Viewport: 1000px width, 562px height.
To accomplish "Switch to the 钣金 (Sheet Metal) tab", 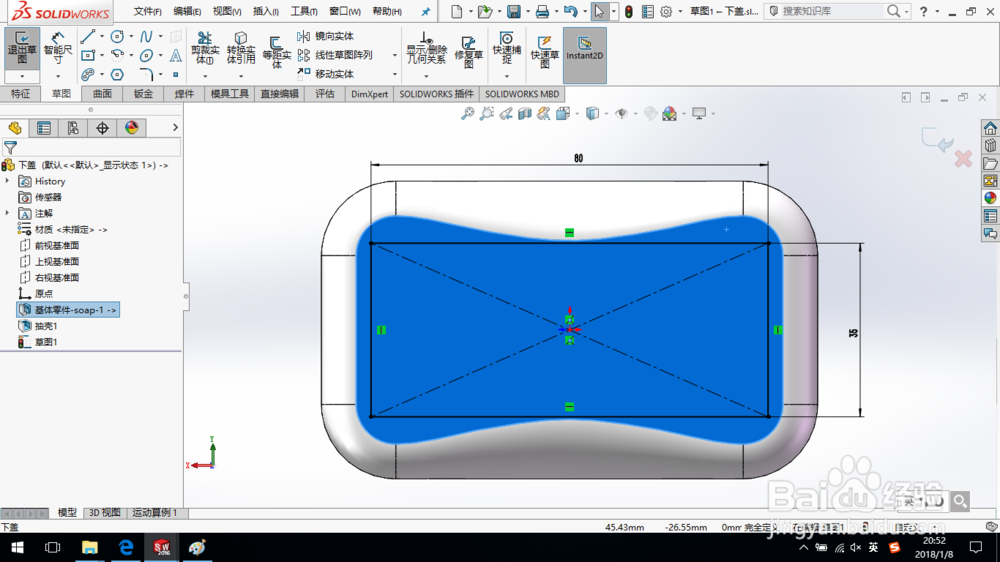I will pos(143,94).
